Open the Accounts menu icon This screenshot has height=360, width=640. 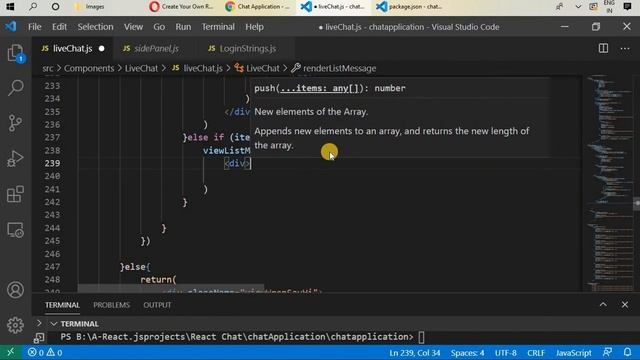(16, 290)
